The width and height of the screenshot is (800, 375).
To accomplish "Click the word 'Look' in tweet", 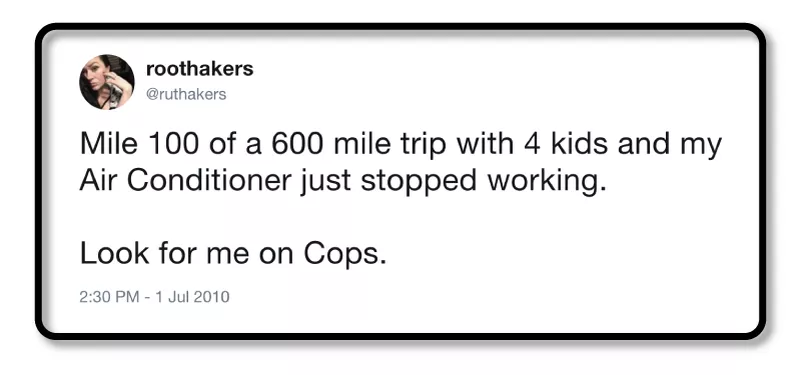I will [114, 255].
